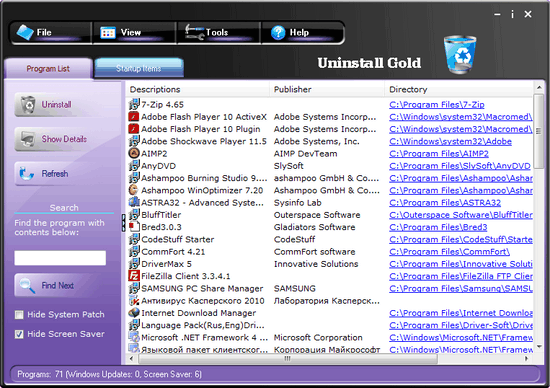The width and height of the screenshot is (550, 388).
Task: Open the C:\Program Files\7-Zip directory link
Action: (437, 105)
